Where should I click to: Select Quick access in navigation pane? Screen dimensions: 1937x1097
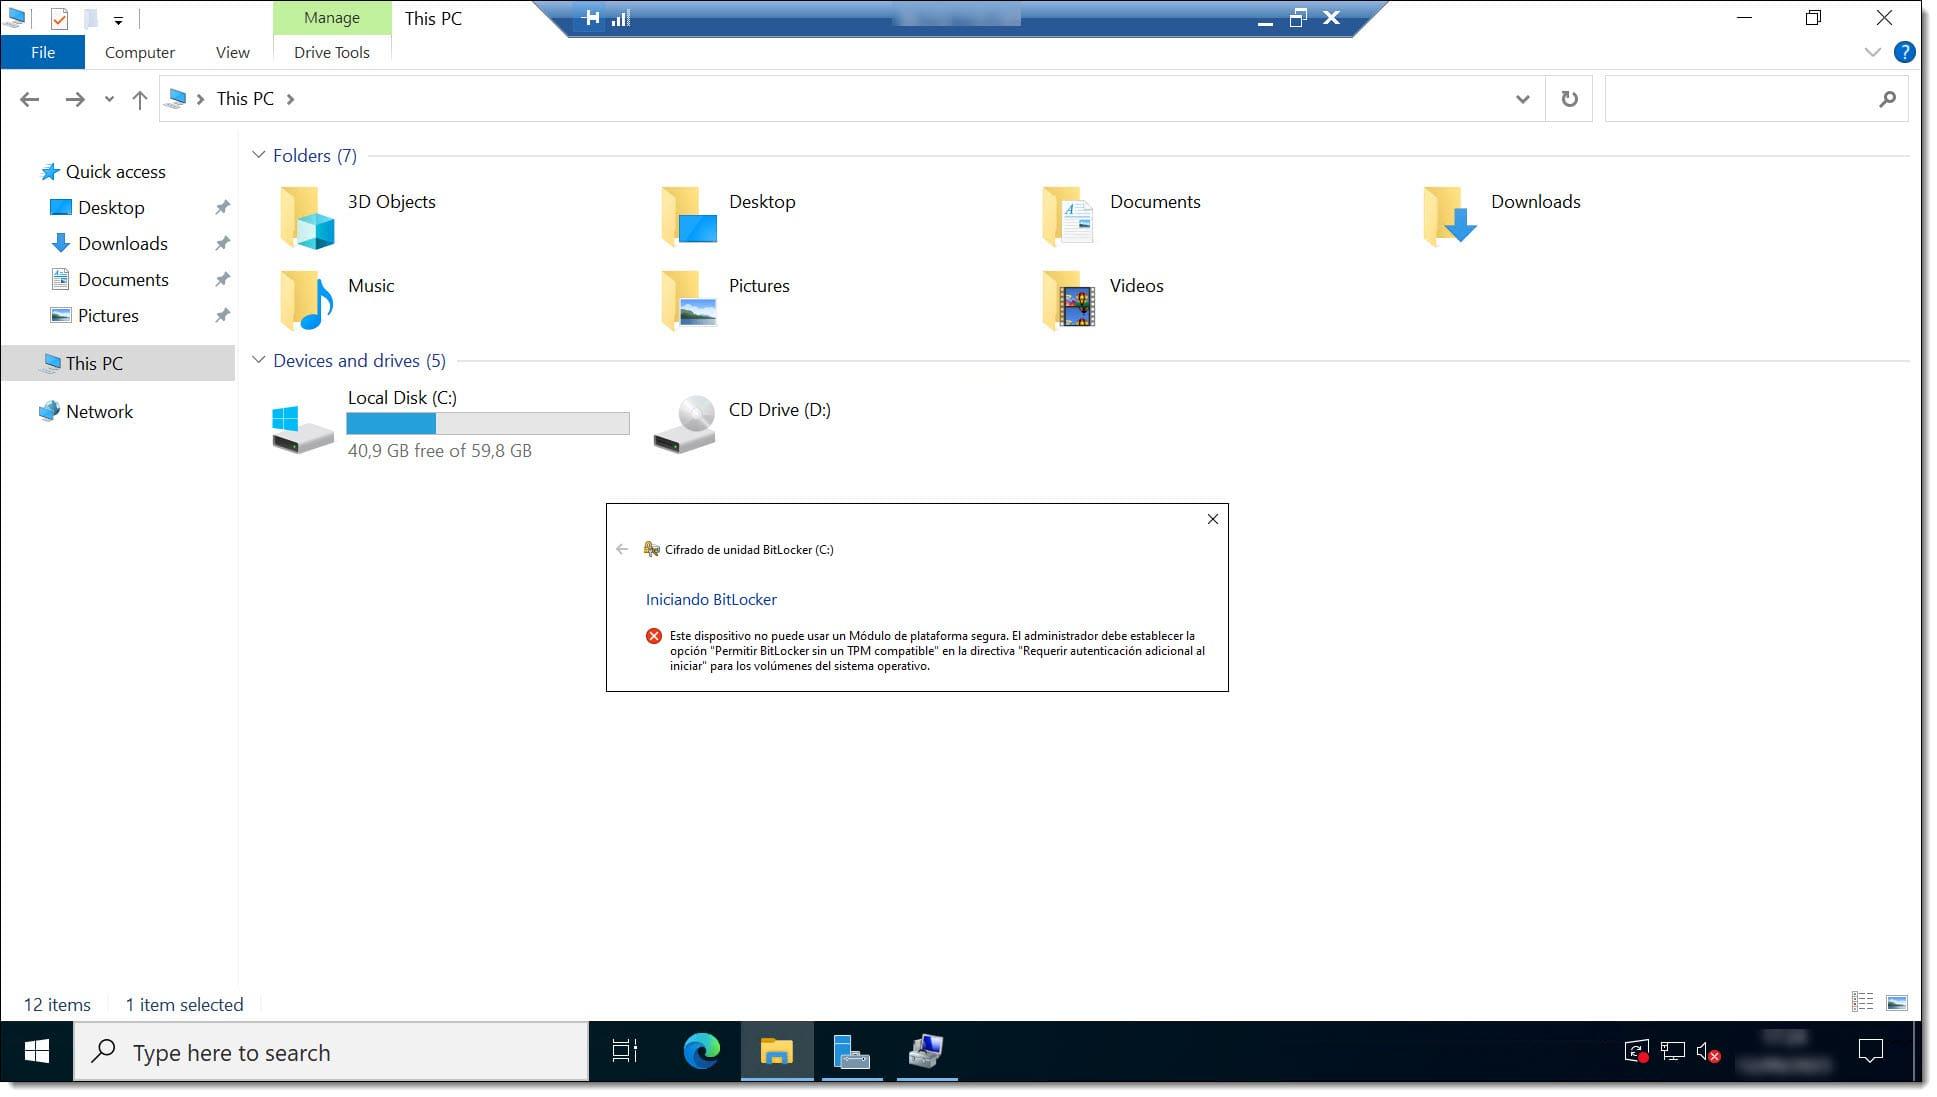[115, 172]
